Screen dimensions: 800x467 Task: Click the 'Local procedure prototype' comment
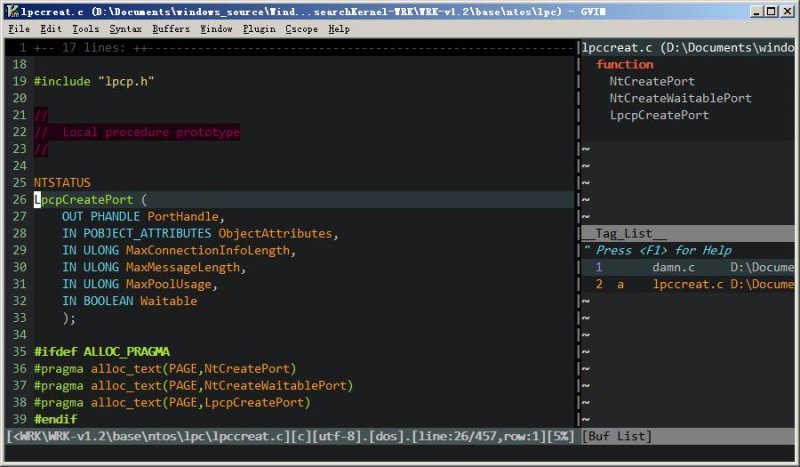[151, 132]
